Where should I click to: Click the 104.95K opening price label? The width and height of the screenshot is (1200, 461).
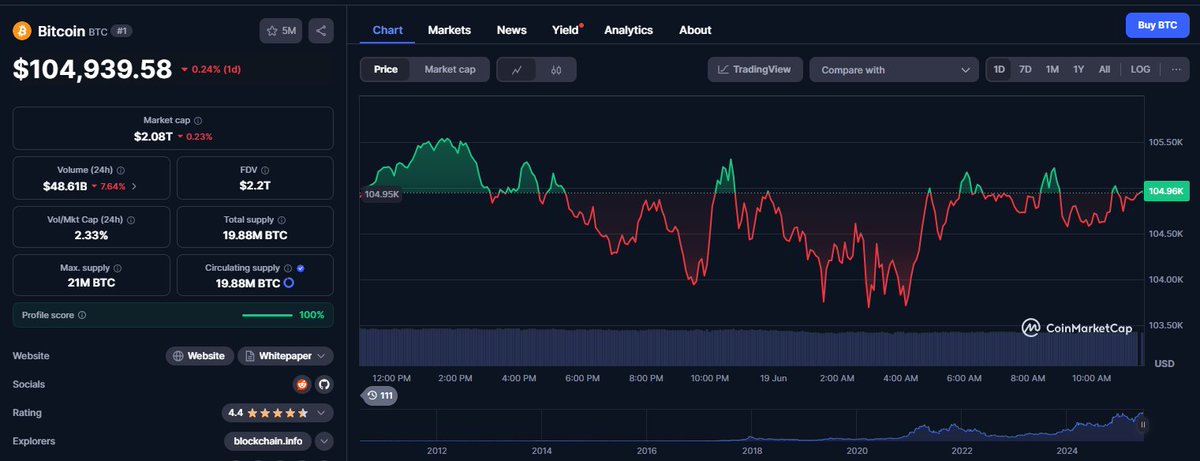coord(382,193)
